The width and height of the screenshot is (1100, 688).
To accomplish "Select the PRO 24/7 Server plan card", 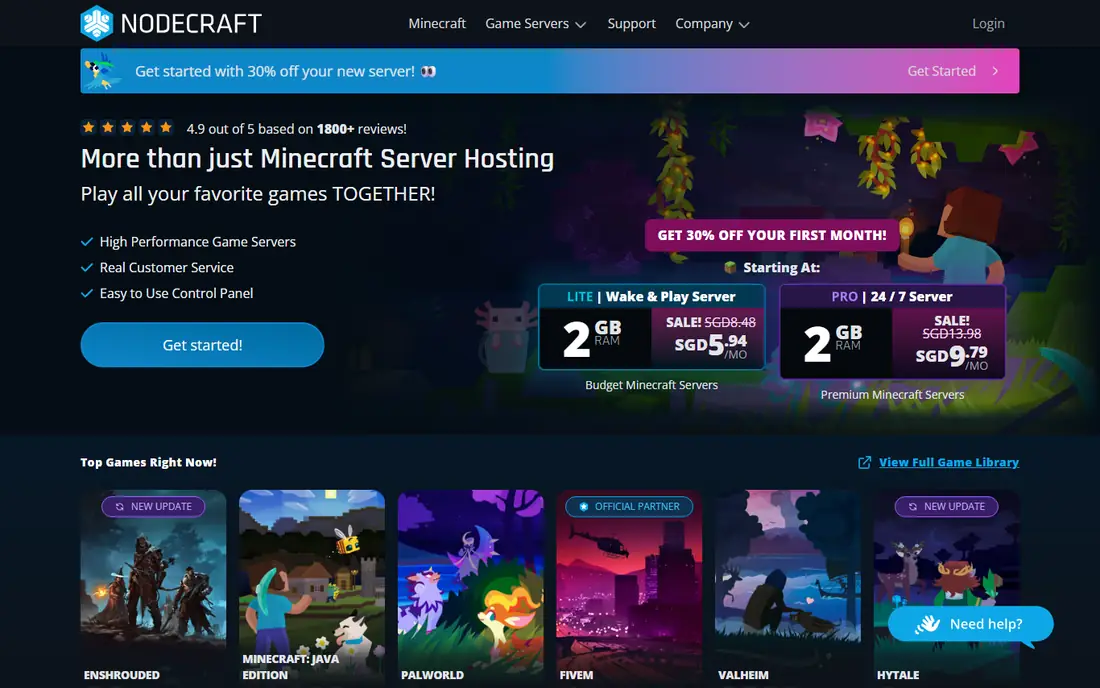I will (892, 331).
